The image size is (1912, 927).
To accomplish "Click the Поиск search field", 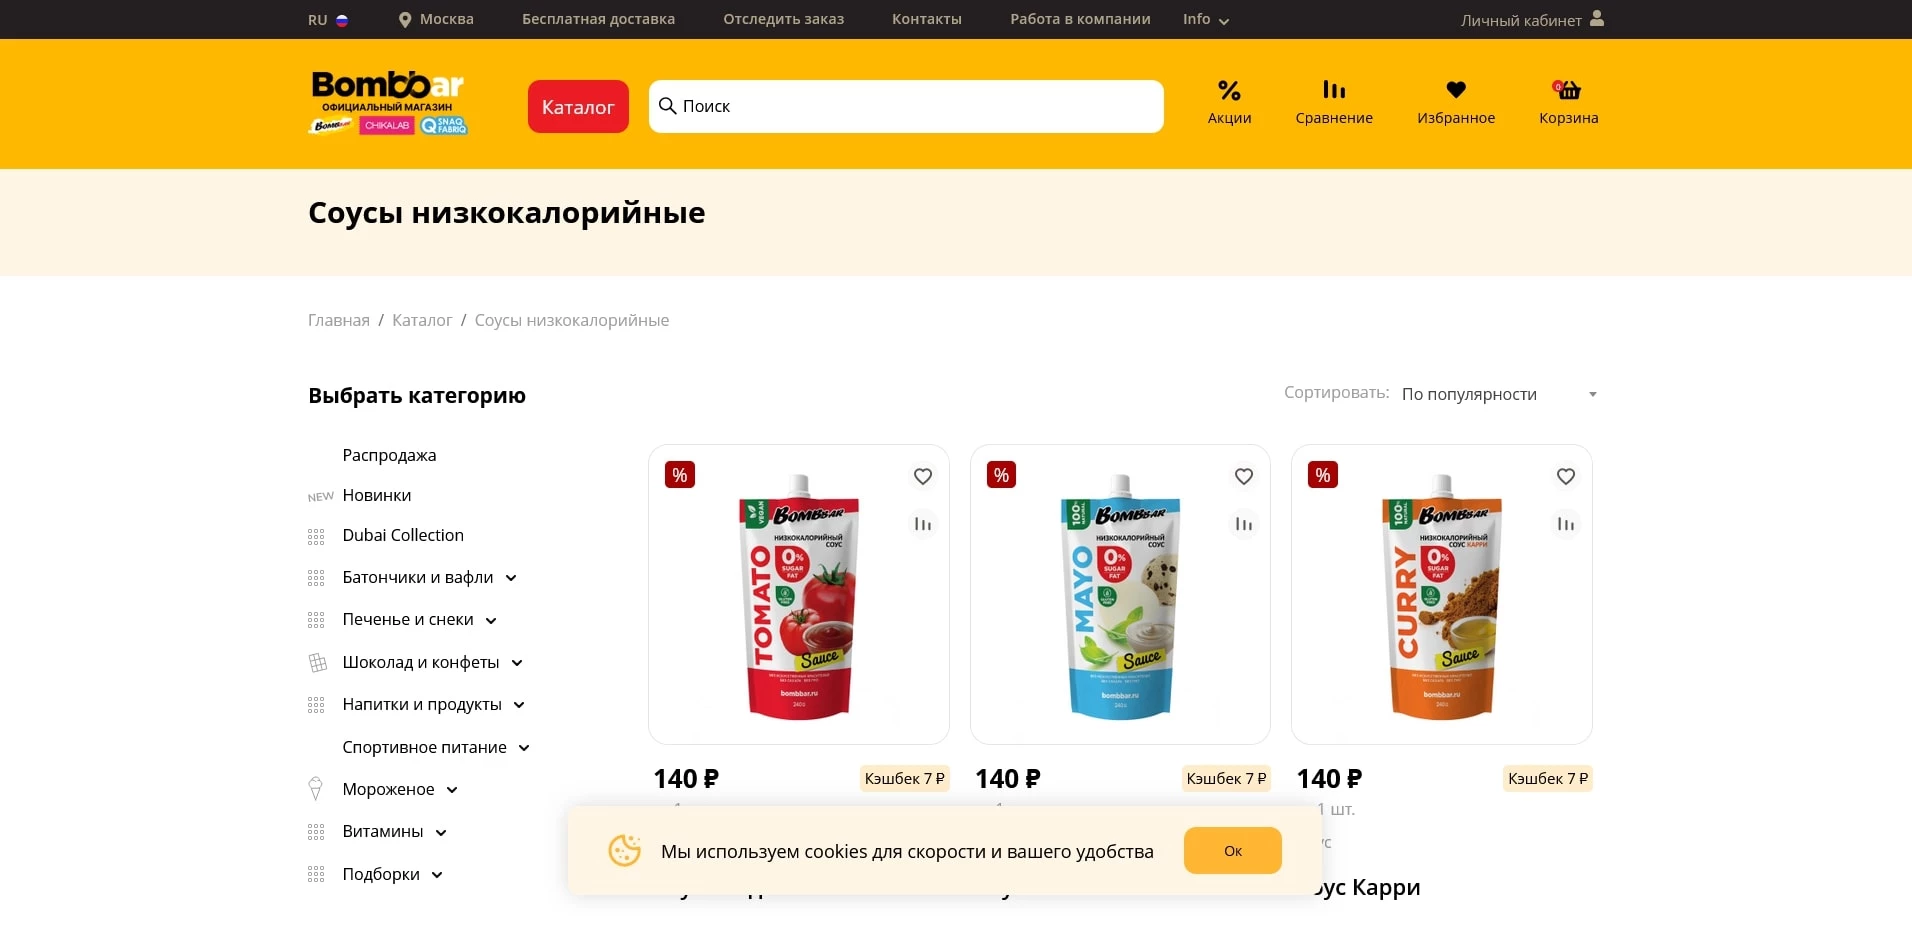I will [906, 106].
